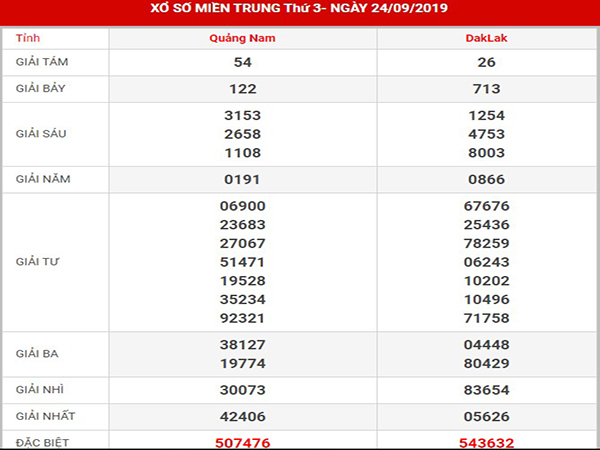Select the GIẢI TƯ row label

38,260
